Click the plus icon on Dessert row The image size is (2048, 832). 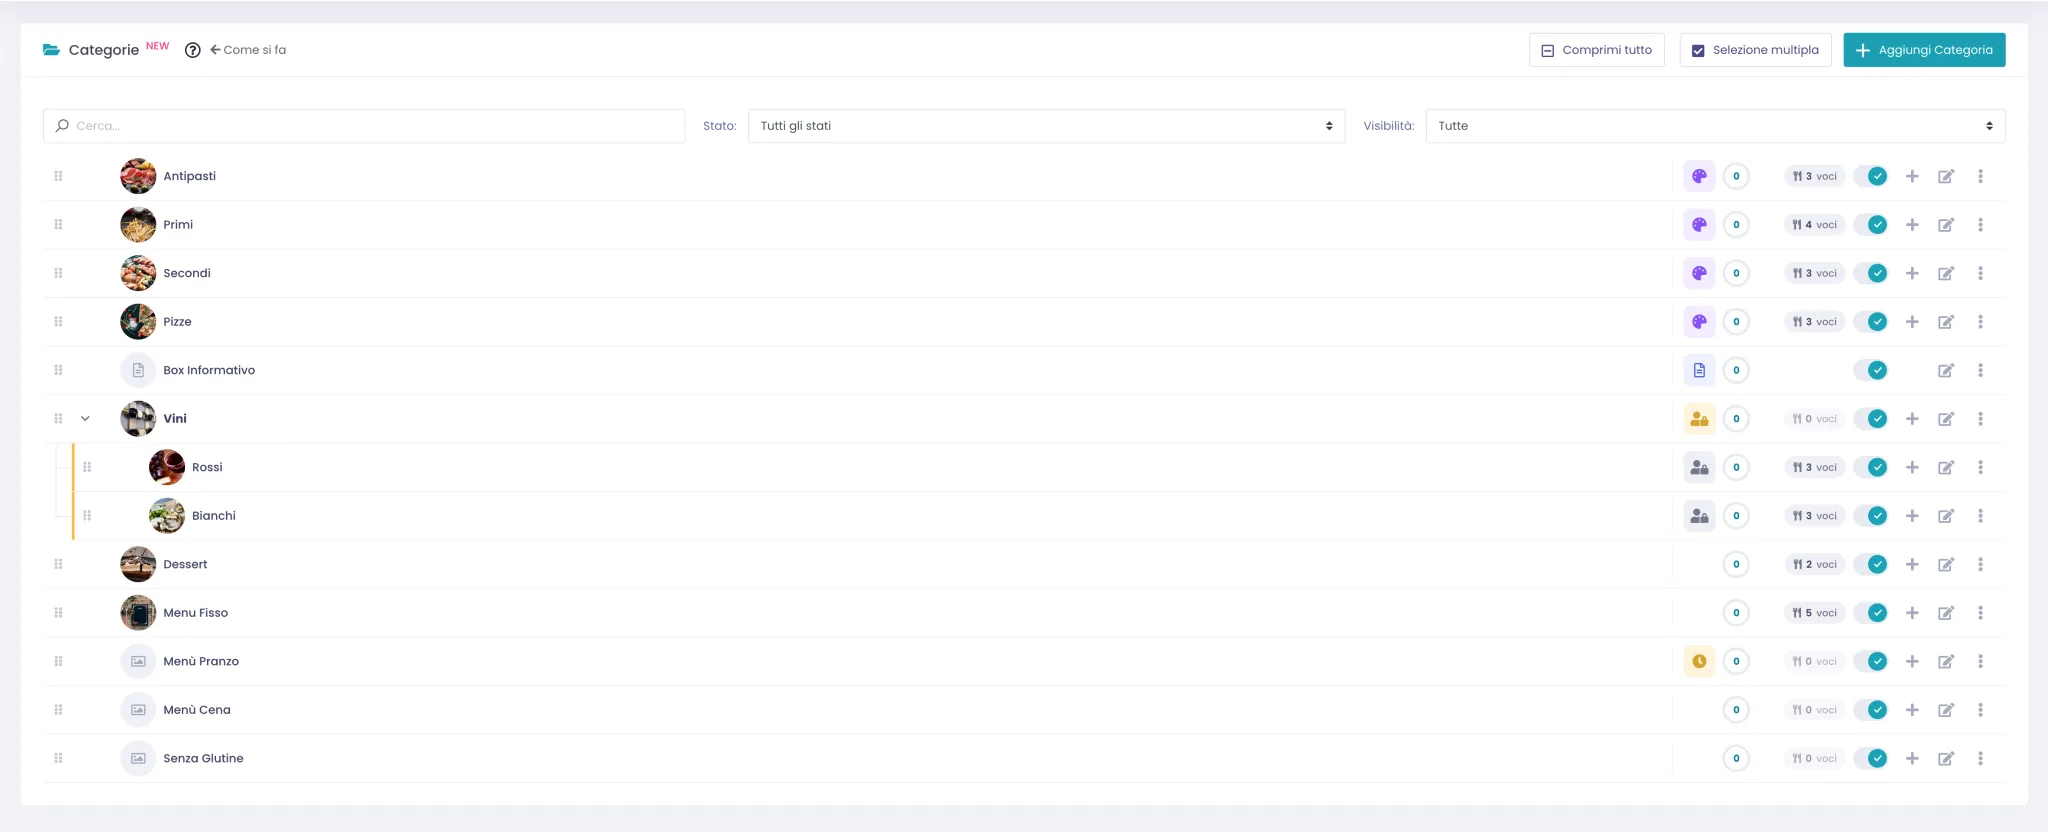pos(1912,564)
